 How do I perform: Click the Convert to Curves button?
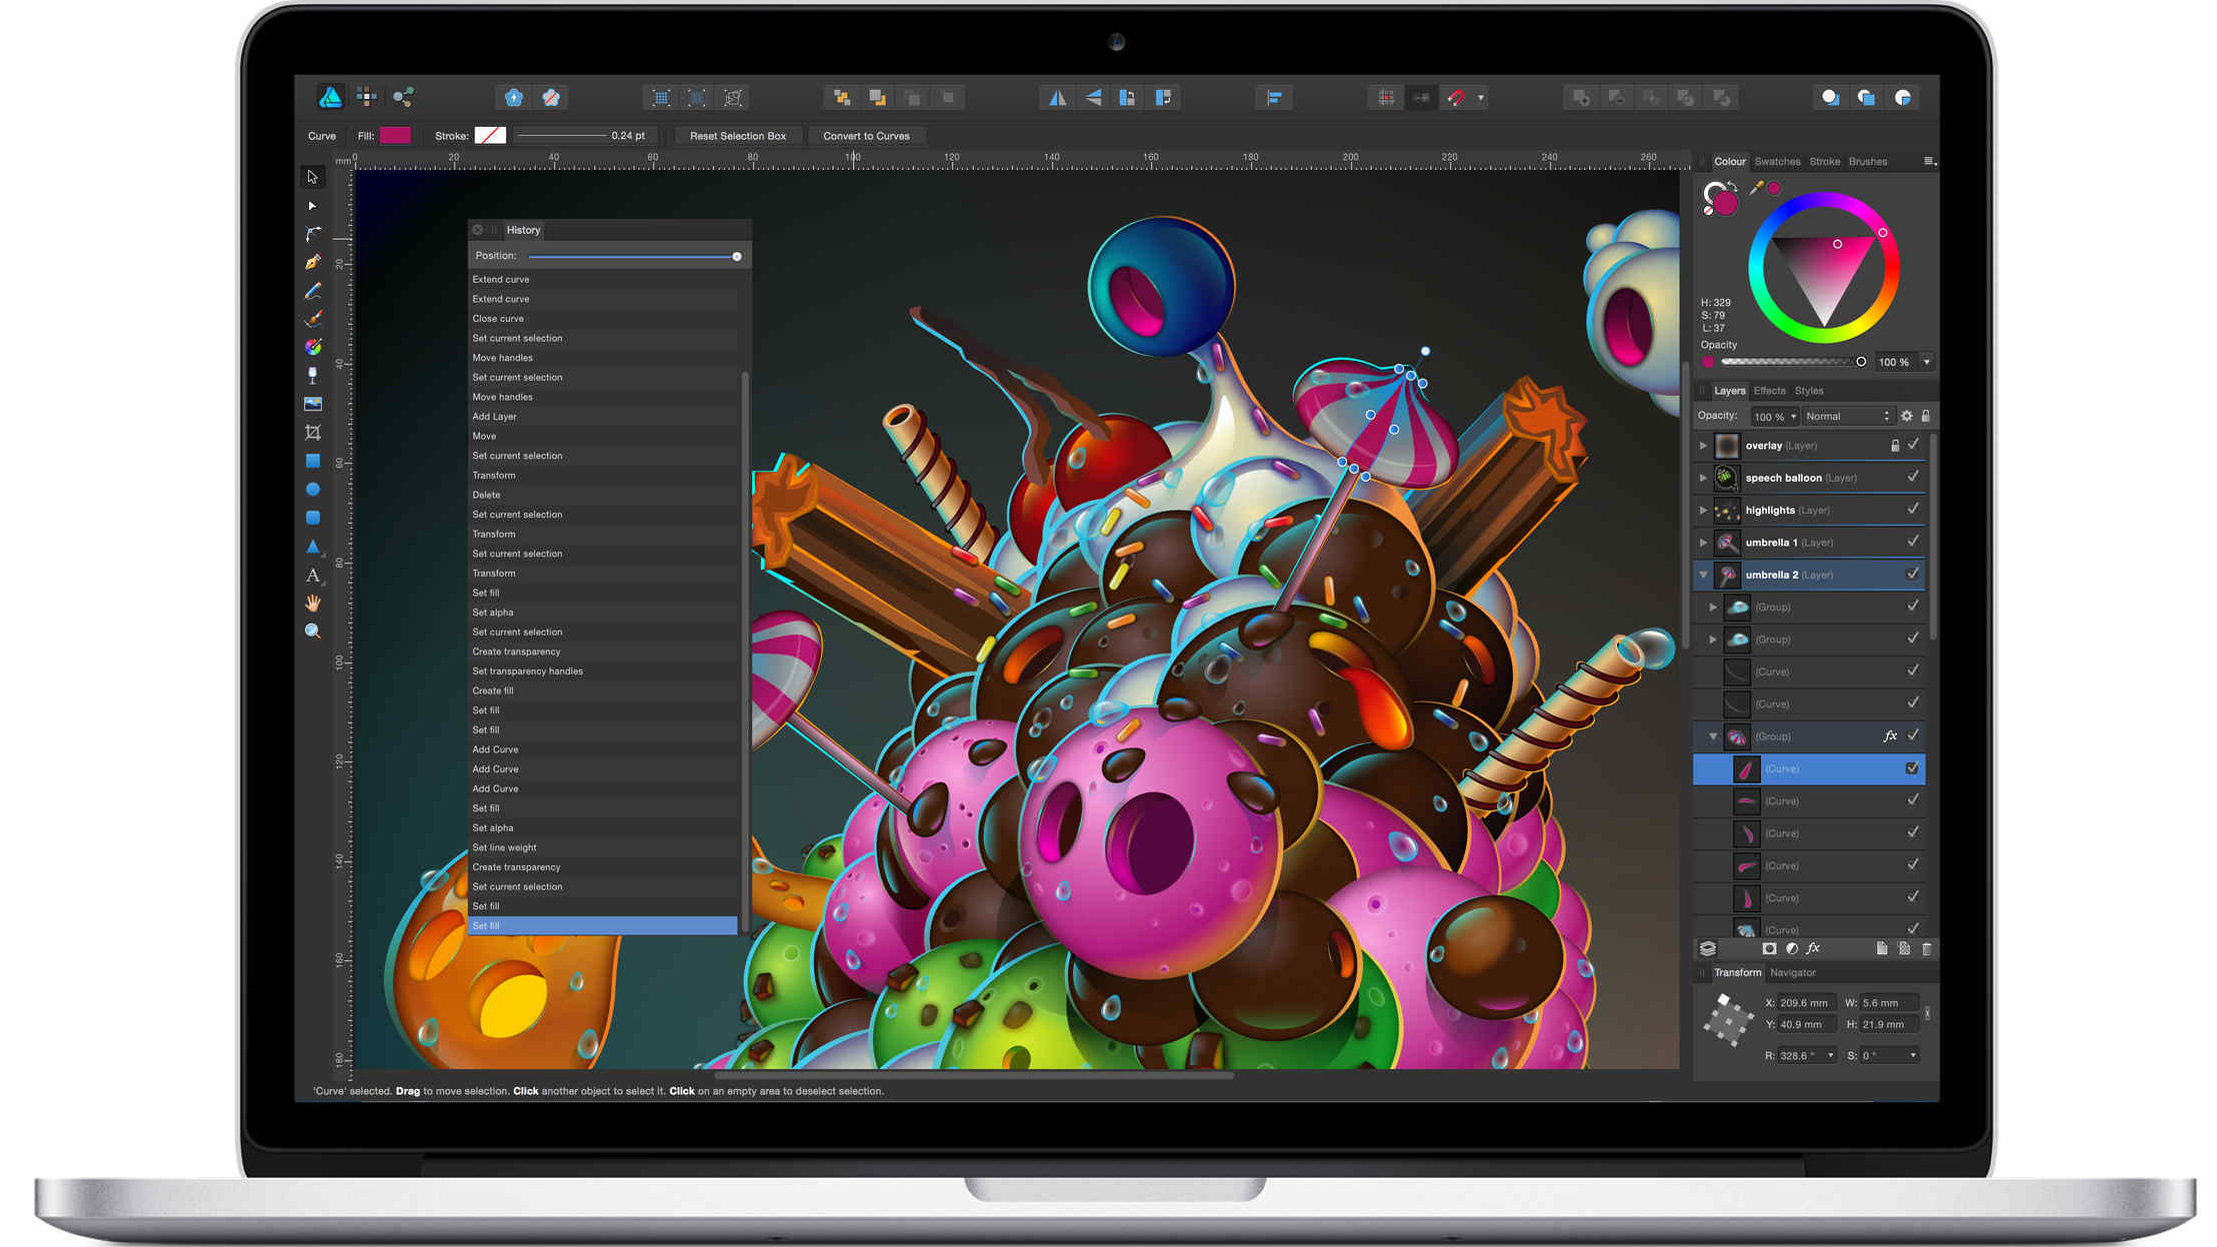pyautogui.click(x=866, y=136)
